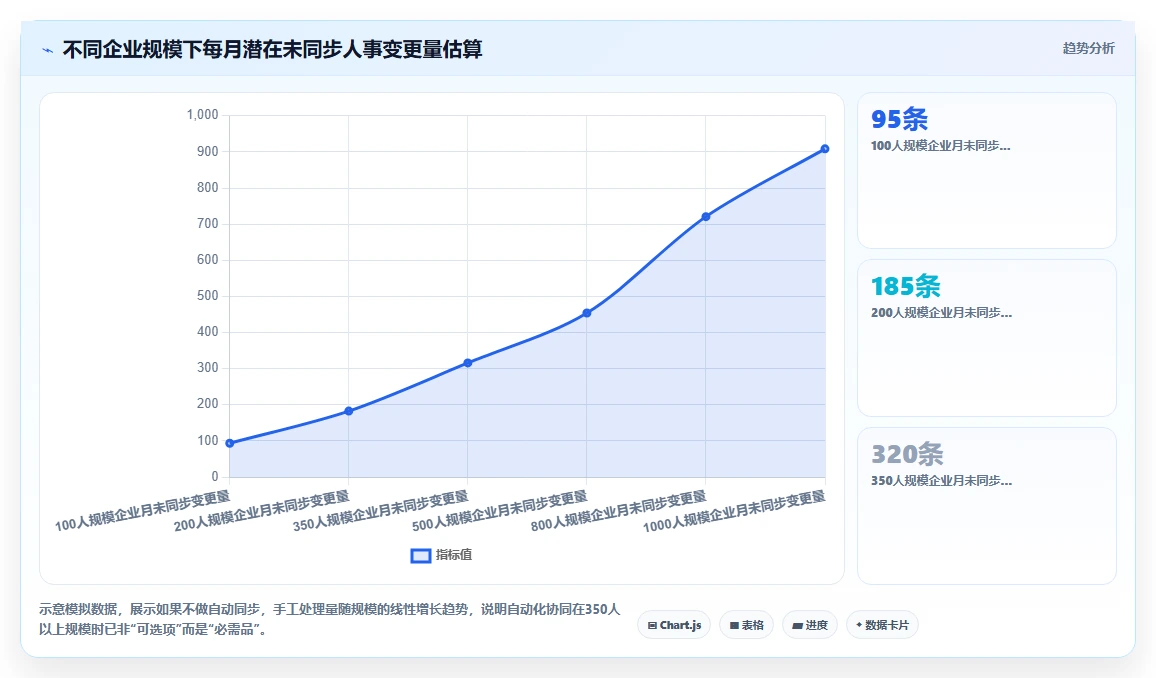Click the caption 100人规模企业月未同步... under 95条
Viewport: 1156px width, 678px height.
[940, 146]
